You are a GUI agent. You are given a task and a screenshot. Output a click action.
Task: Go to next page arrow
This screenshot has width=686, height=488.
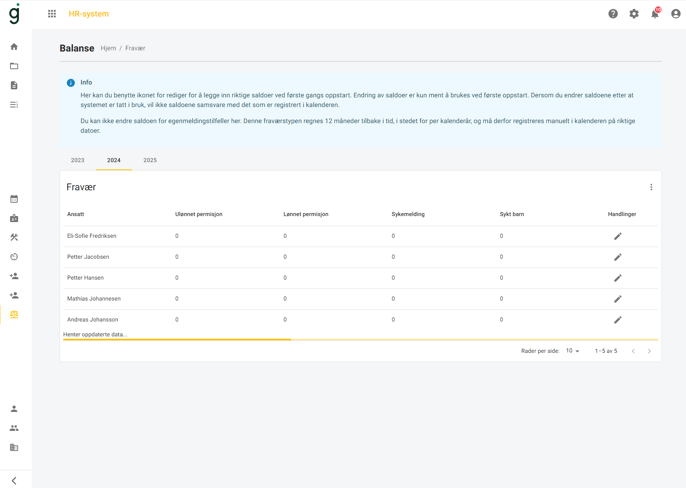[649, 351]
